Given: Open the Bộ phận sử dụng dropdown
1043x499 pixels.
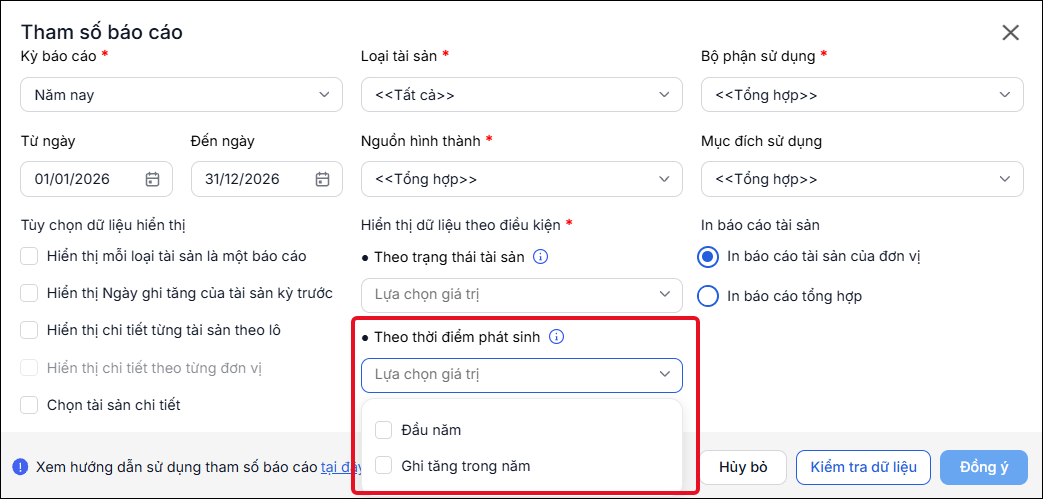Looking at the screenshot, I should coord(862,94).
